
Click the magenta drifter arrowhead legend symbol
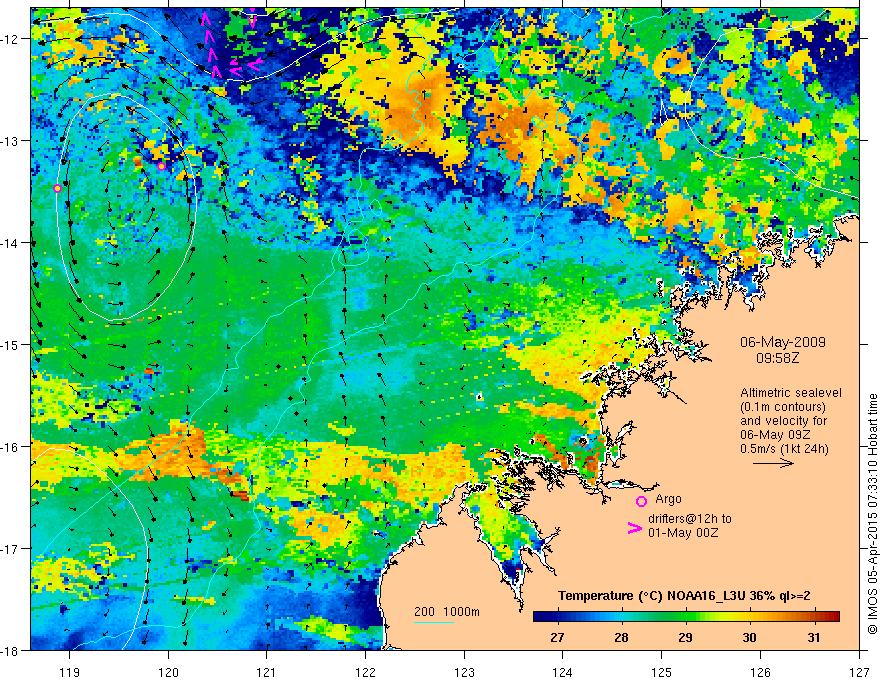pos(634,528)
